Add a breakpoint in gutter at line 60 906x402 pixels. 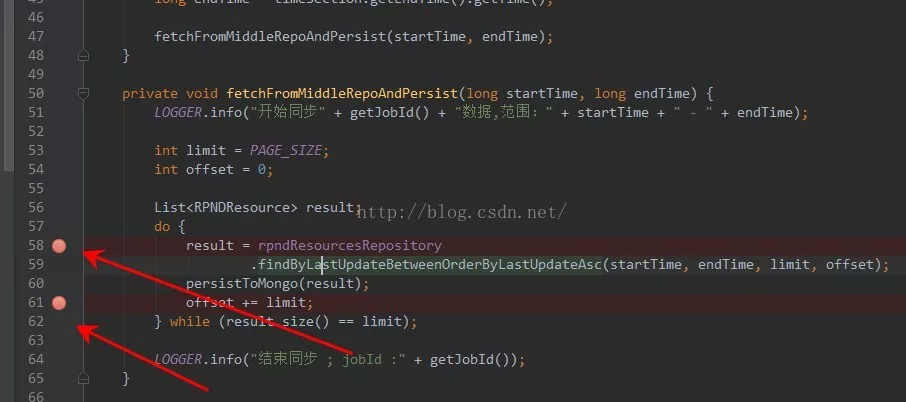59,284
